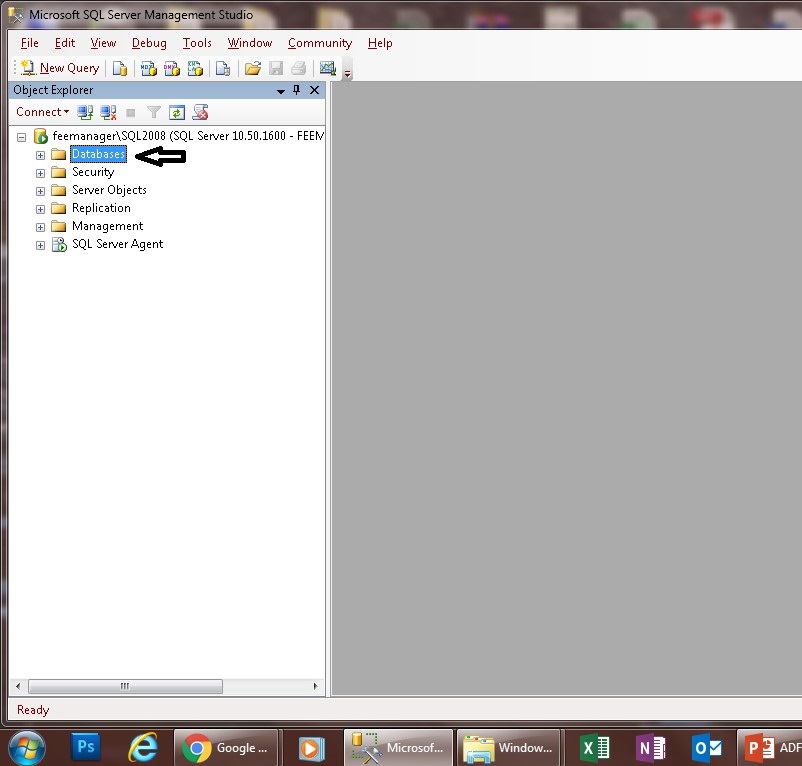Open the Tools menu

[196, 43]
